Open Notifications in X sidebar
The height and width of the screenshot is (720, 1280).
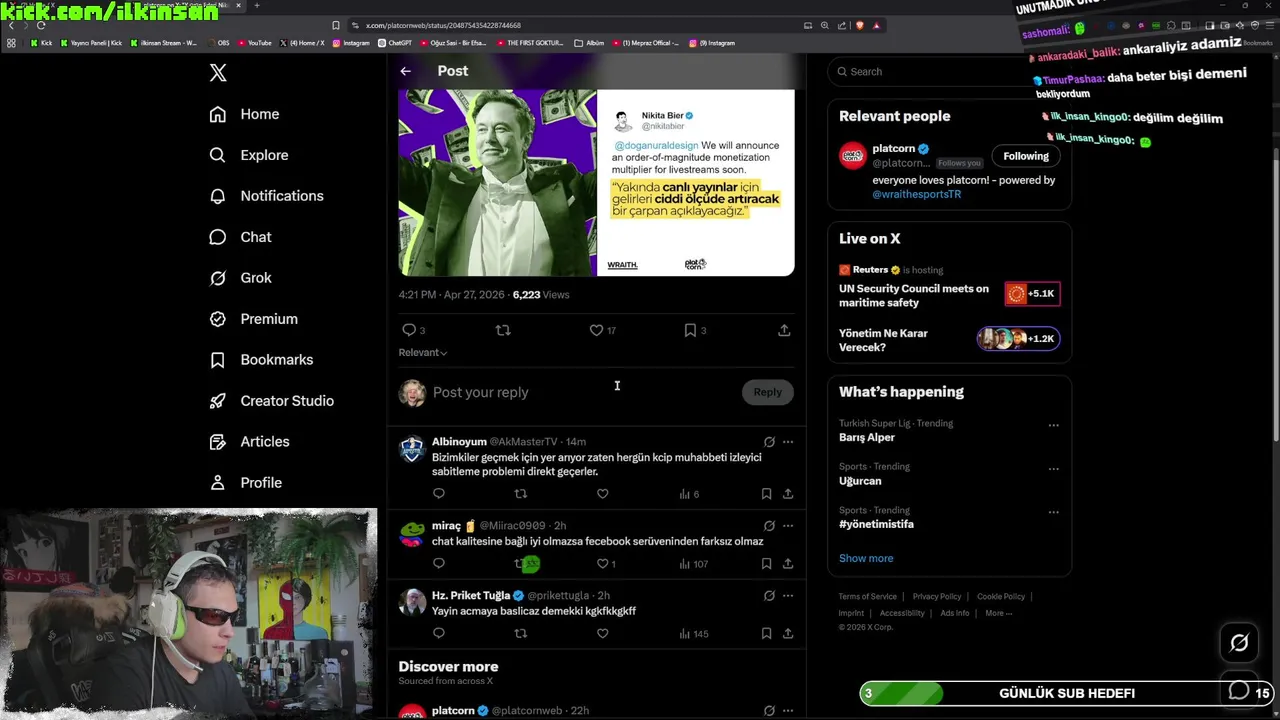pos(266,196)
